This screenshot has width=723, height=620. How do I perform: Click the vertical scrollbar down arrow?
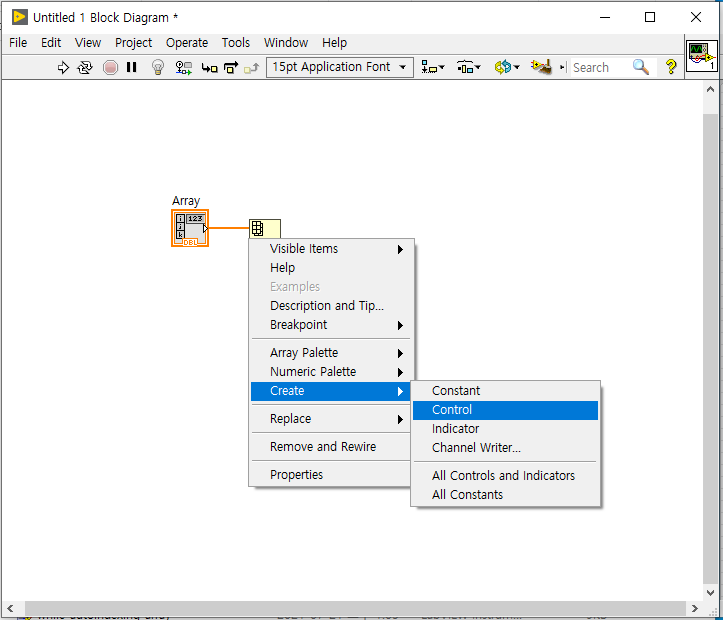pyautogui.click(x=711, y=593)
